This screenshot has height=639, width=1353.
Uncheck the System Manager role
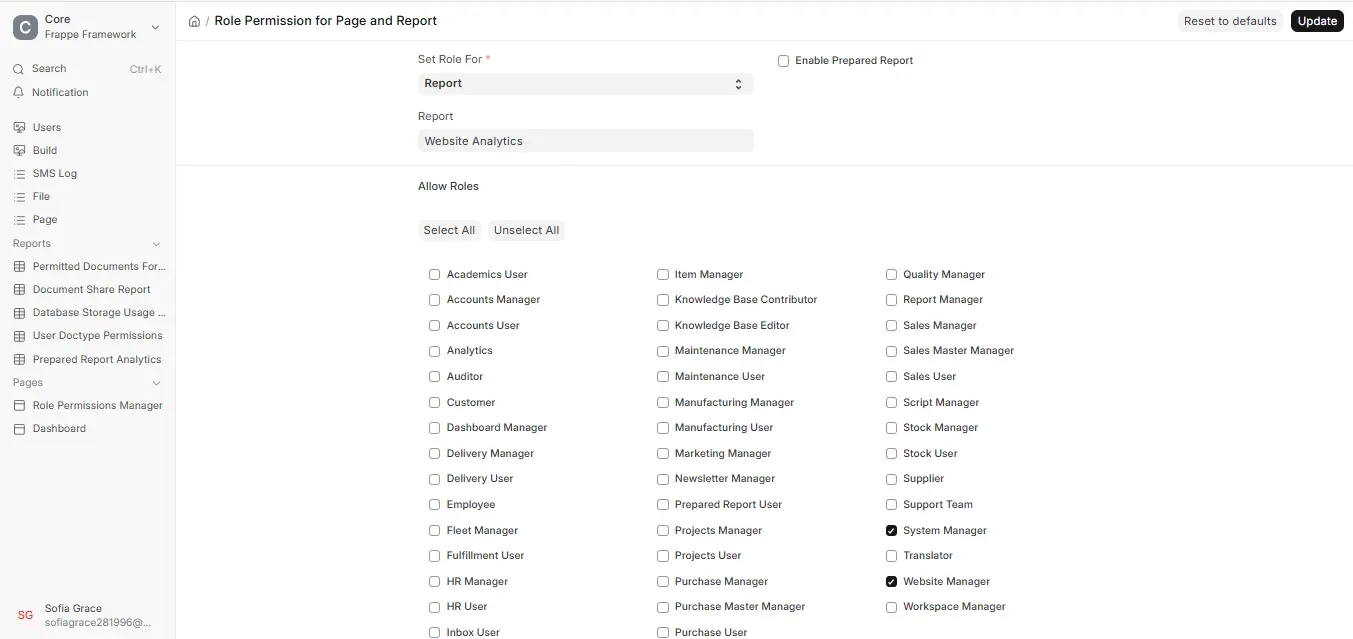[891, 530]
